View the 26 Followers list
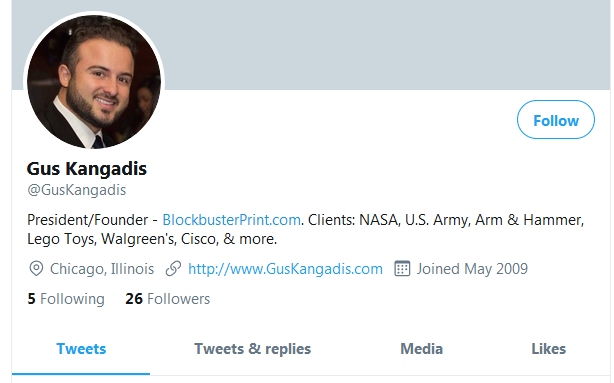614x383 pixels. pyautogui.click(x=168, y=299)
